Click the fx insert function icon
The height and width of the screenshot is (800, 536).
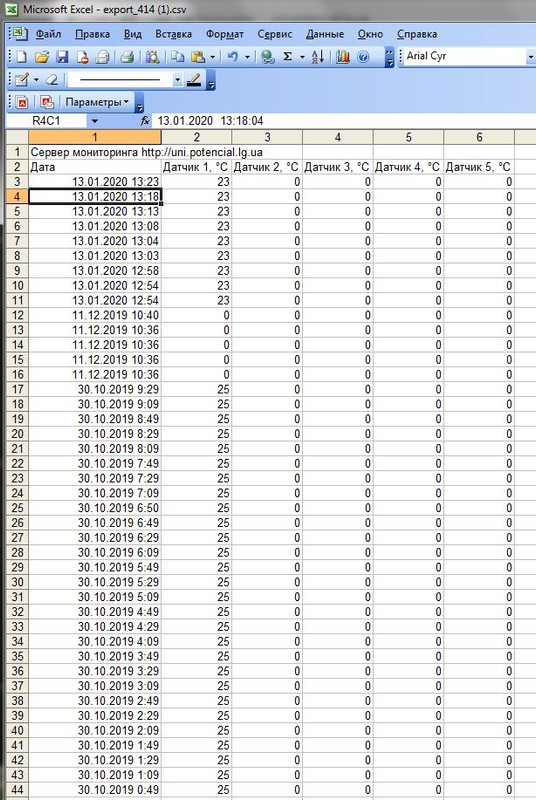coord(145,121)
